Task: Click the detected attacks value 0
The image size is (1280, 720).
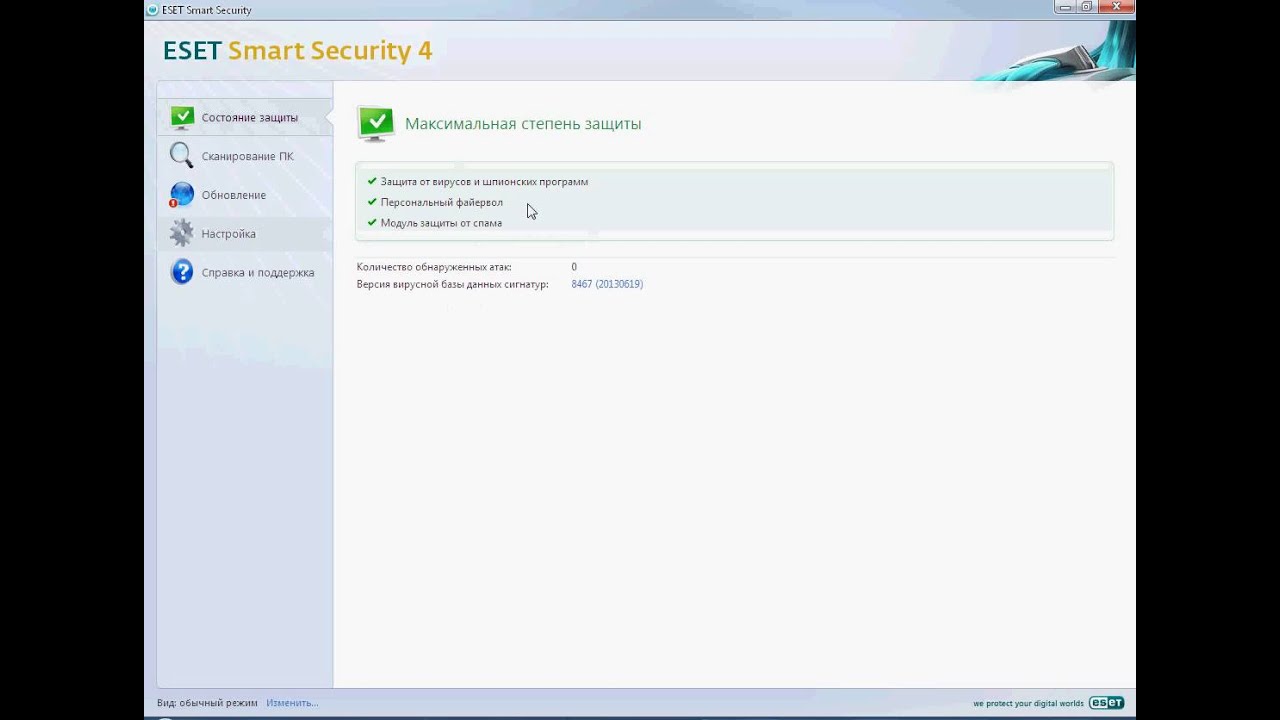Action: [574, 267]
